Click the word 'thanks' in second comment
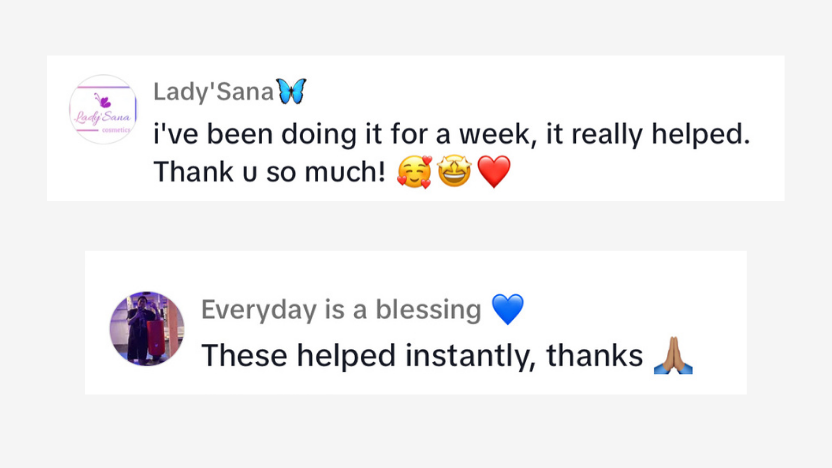Image resolution: width=832 pixels, height=468 pixels. 595,356
